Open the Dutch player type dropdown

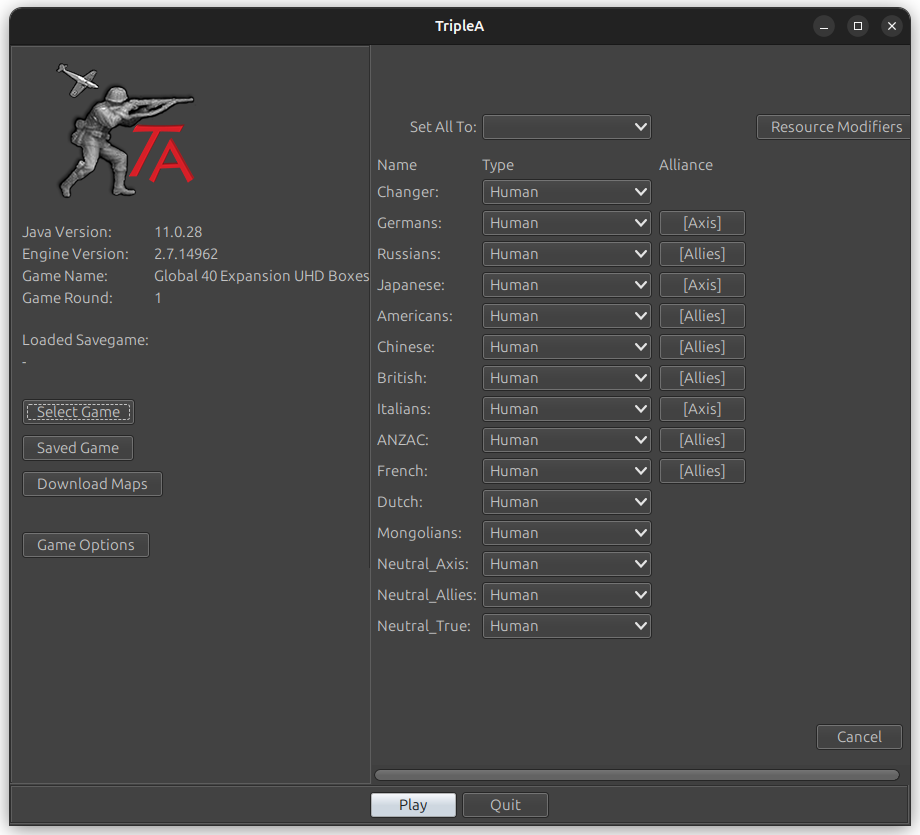click(x=566, y=501)
